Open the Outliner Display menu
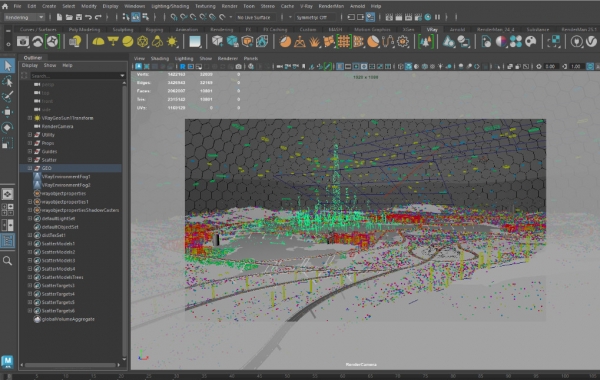The image size is (600, 380). [30, 65]
